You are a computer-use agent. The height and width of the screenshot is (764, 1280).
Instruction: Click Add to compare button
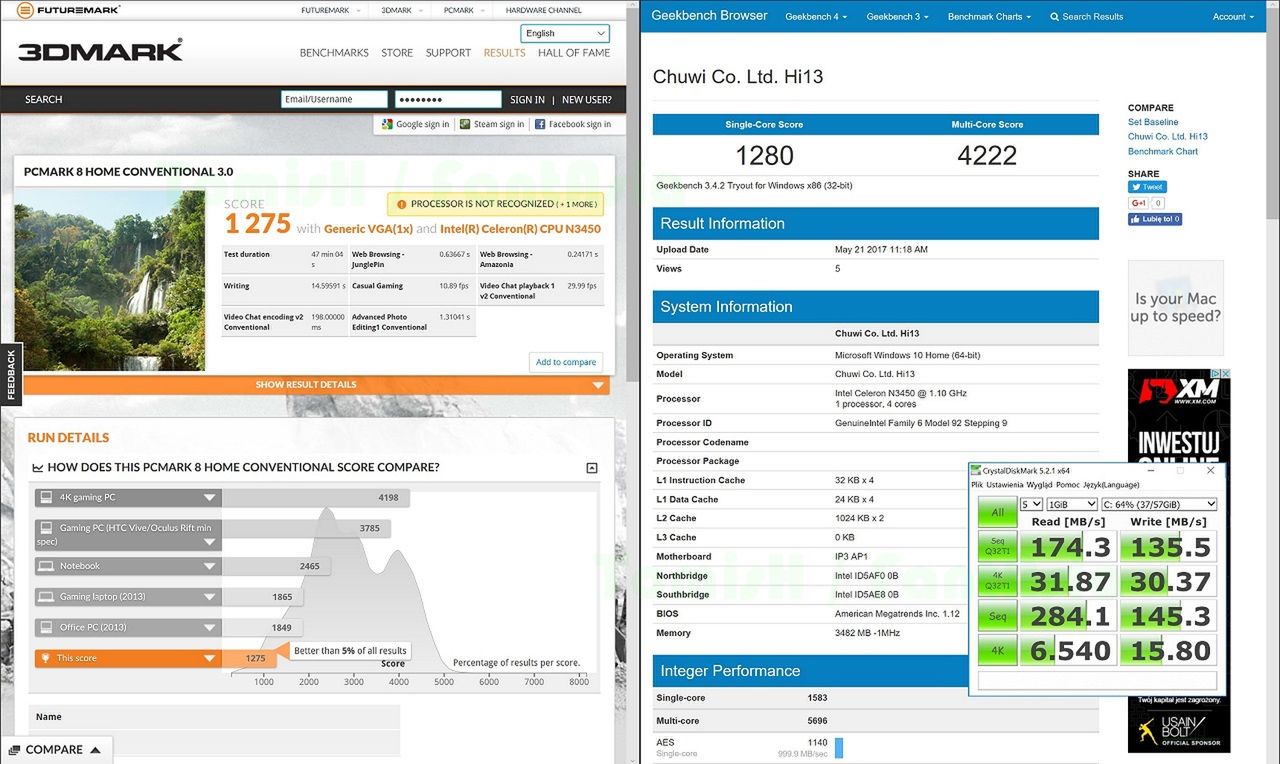[x=566, y=362]
